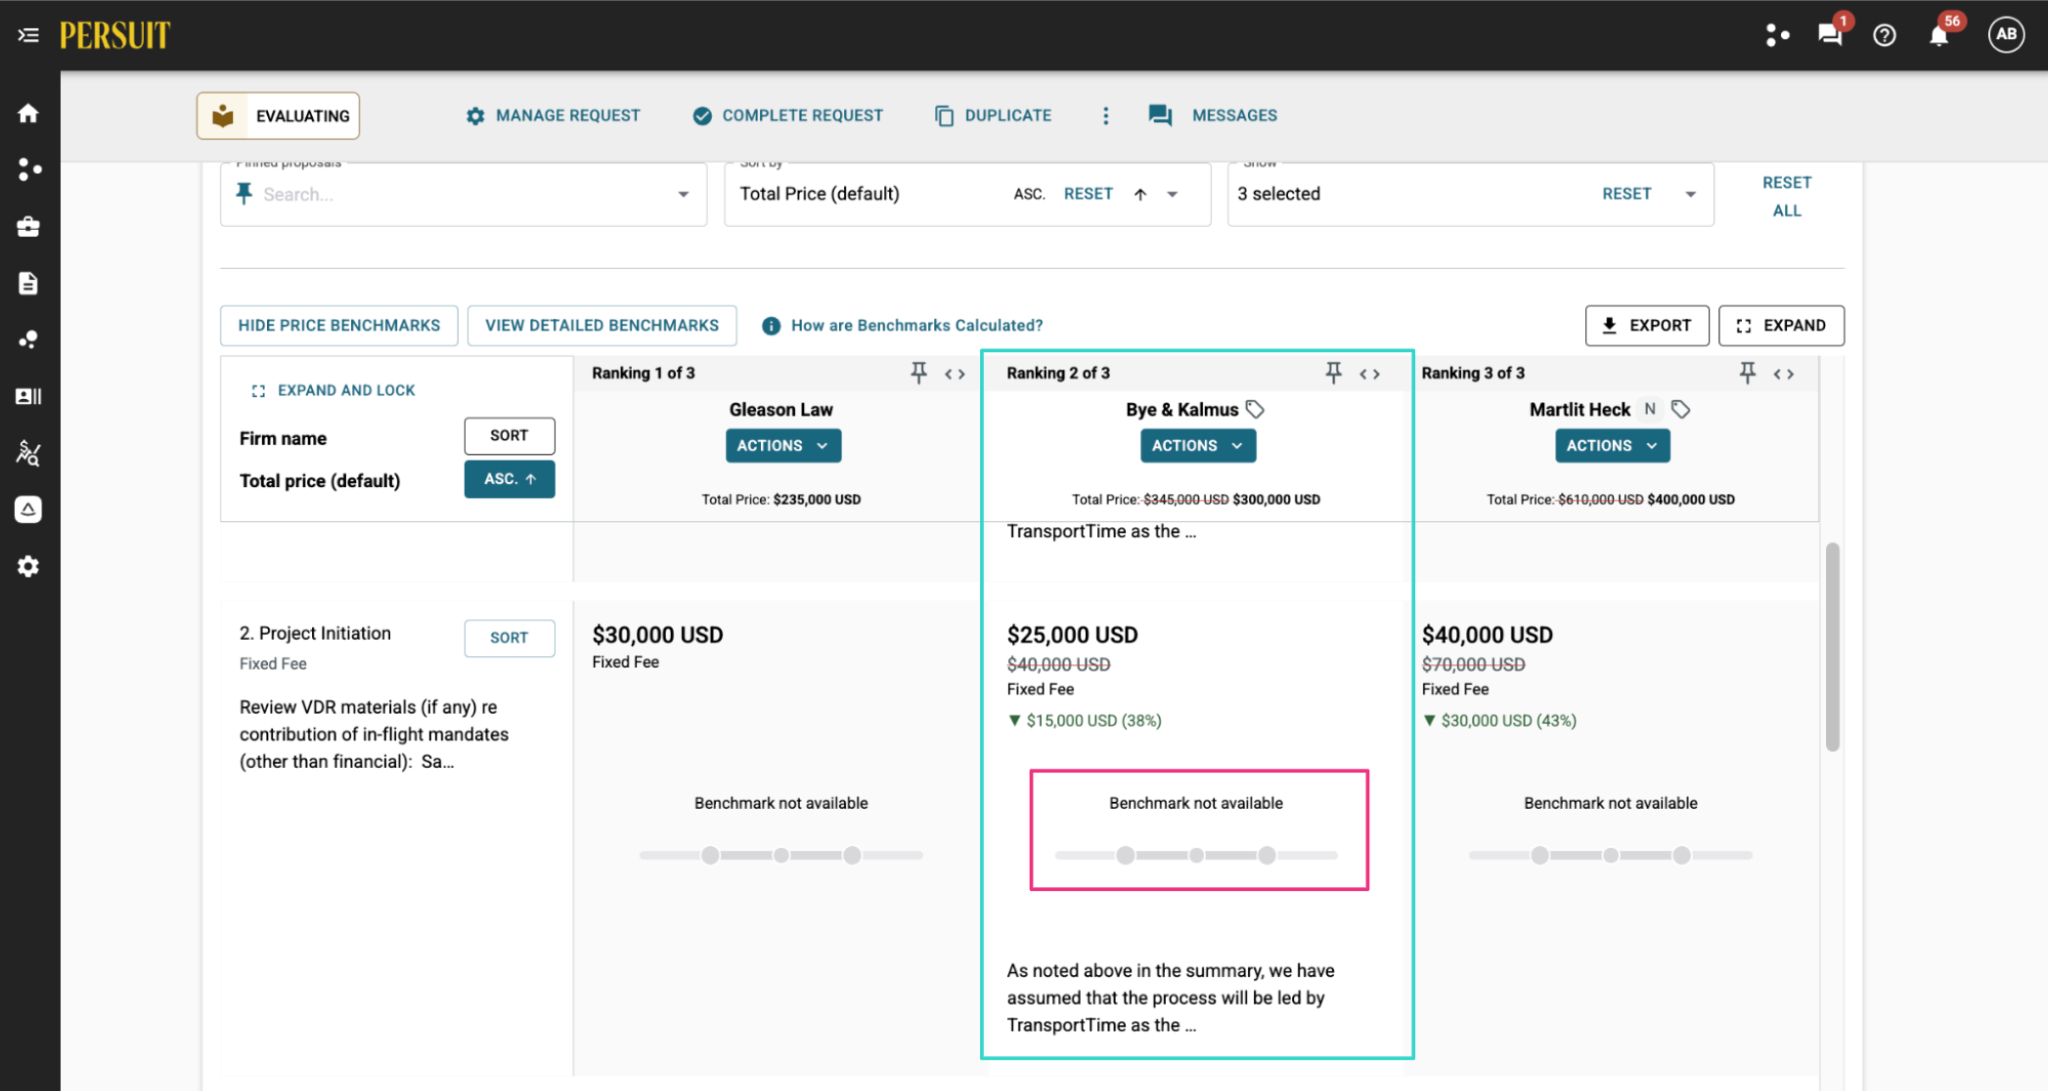The image size is (2048, 1091).
Task: Open Gleason Law ACTIONS dropdown
Action: (x=783, y=446)
